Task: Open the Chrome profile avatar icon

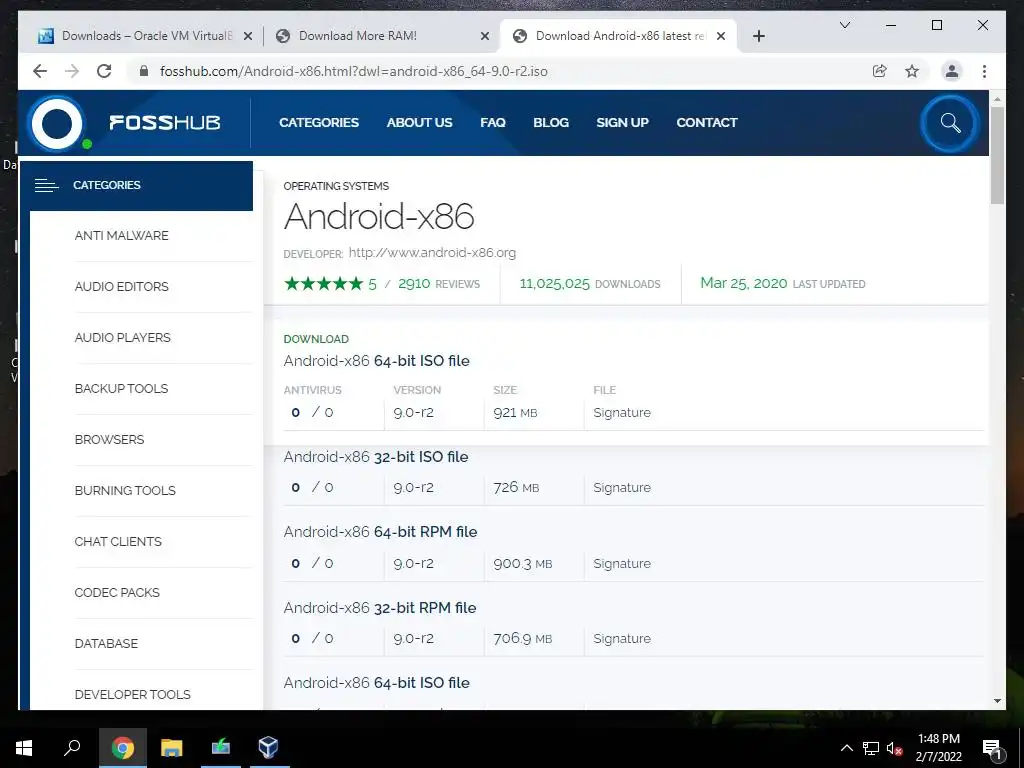Action: click(952, 71)
